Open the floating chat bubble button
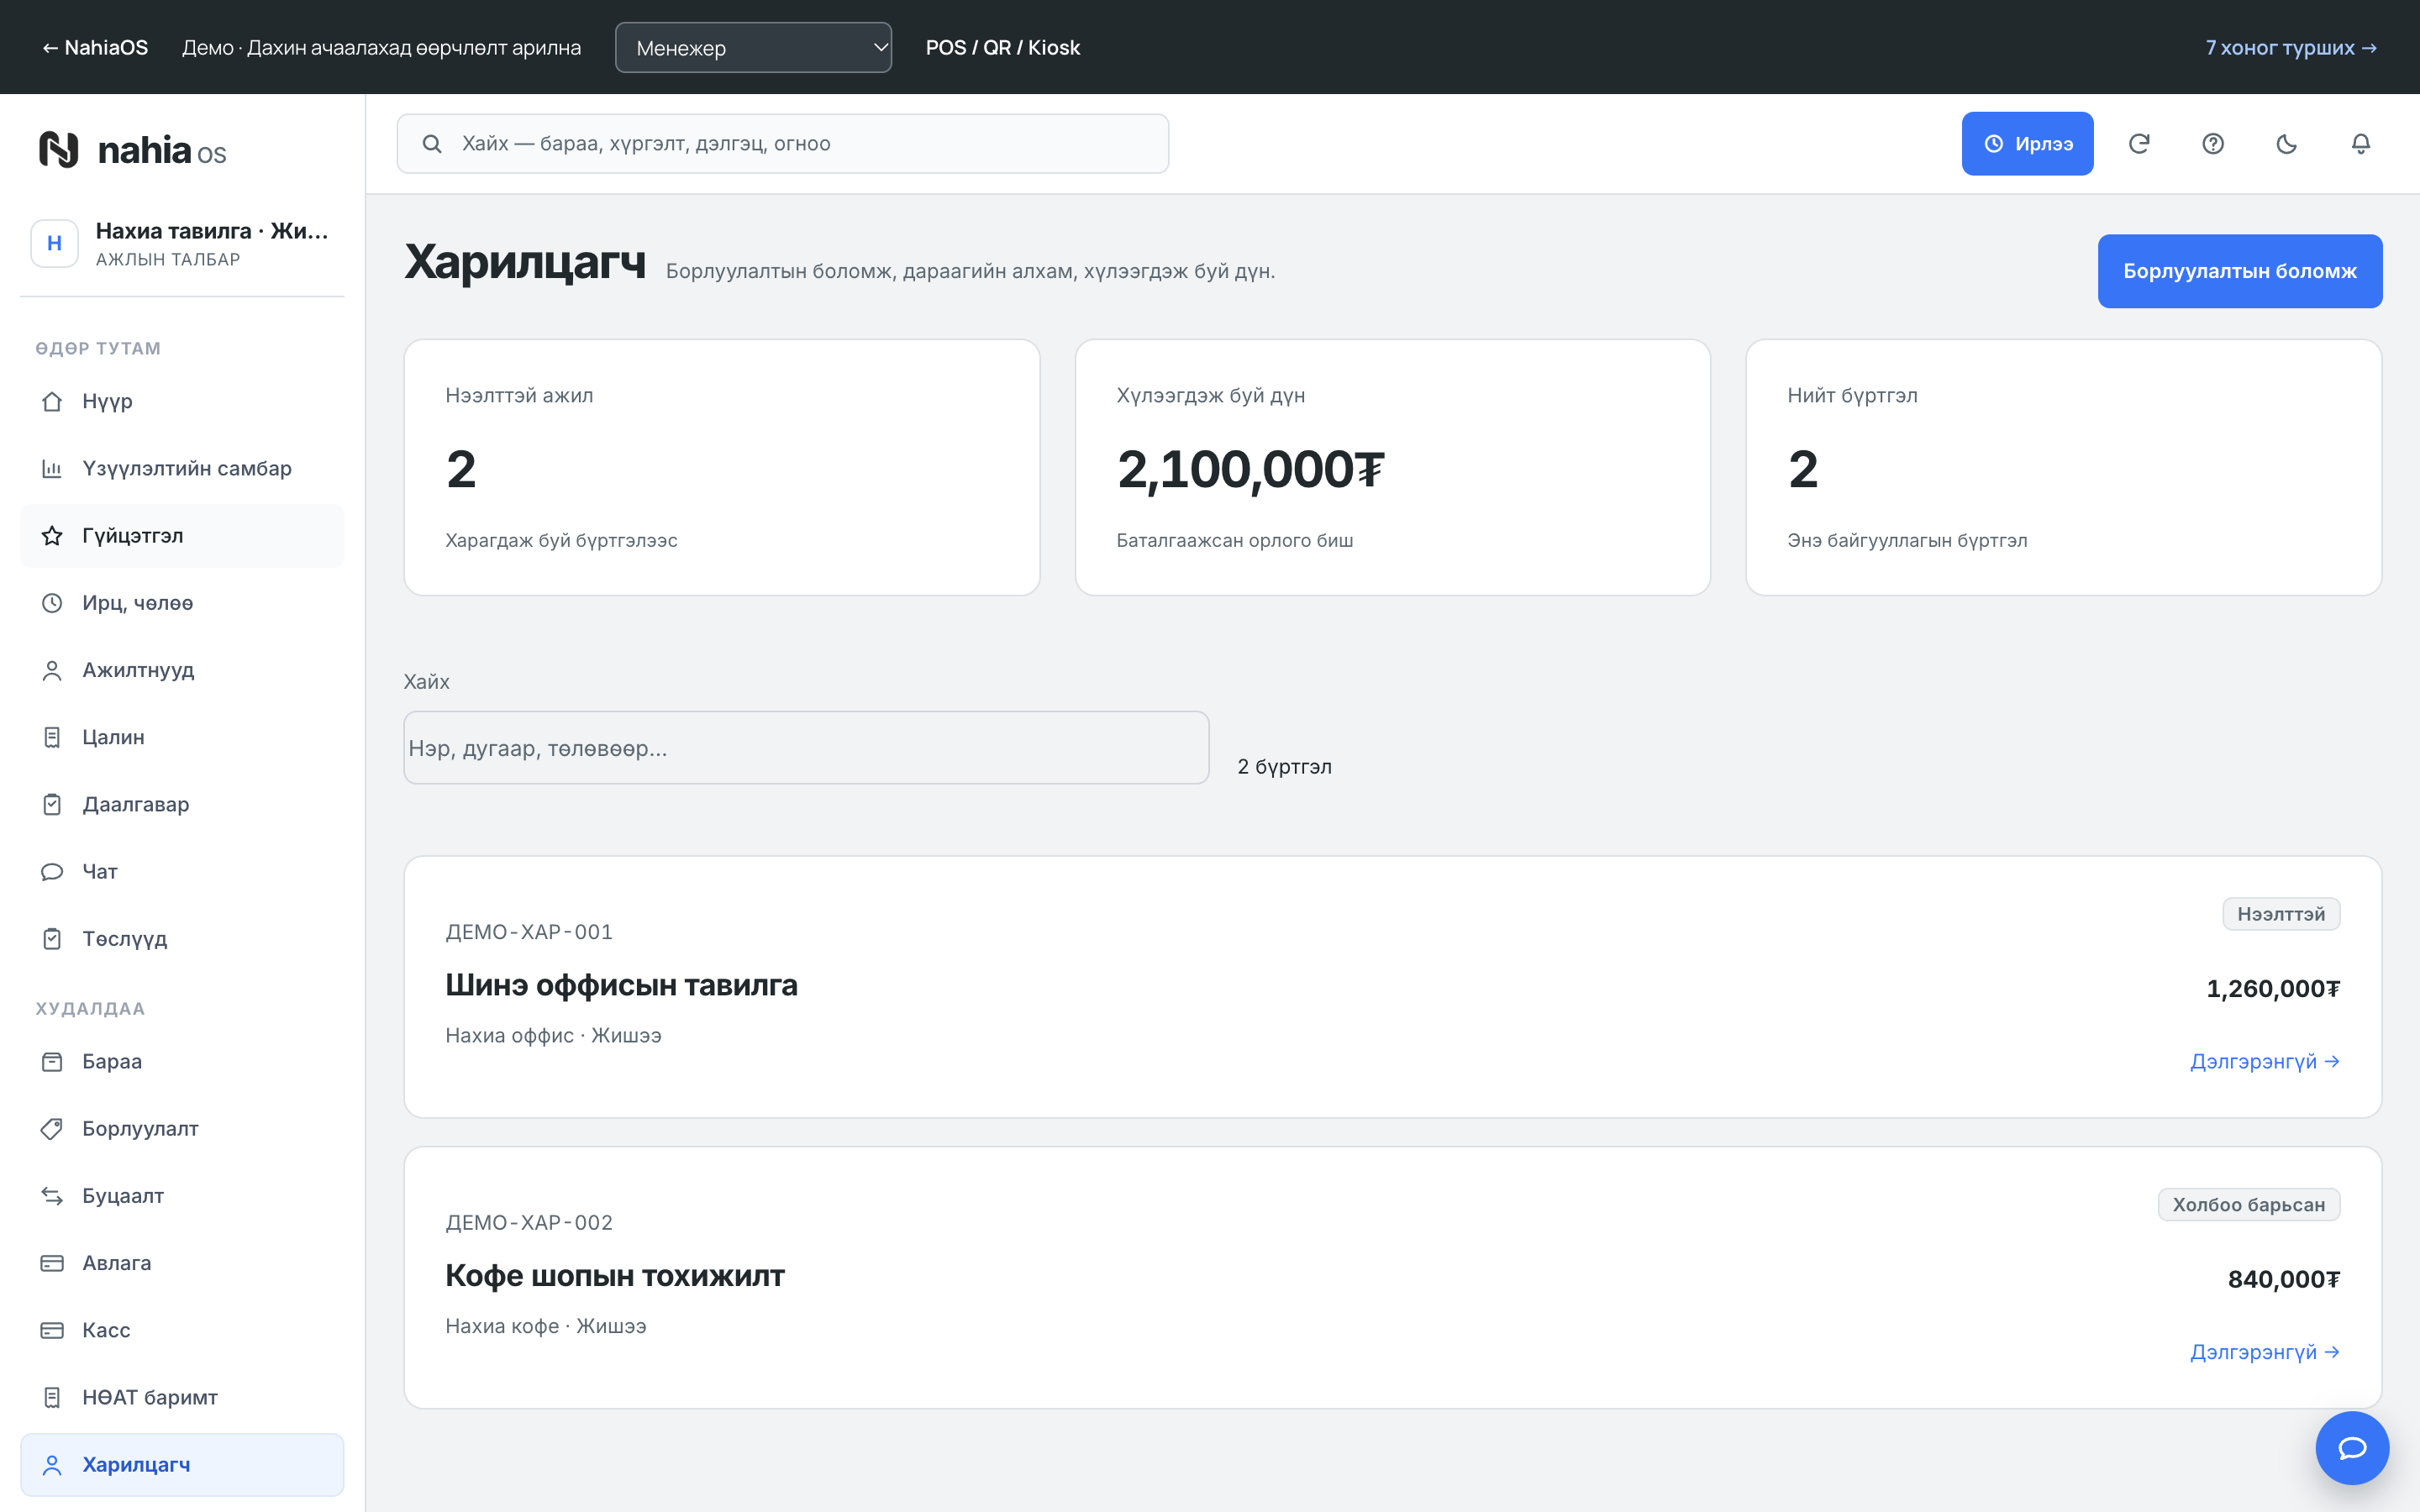The height and width of the screenshot is (1512, 2420). (x=2352, y=1448)
